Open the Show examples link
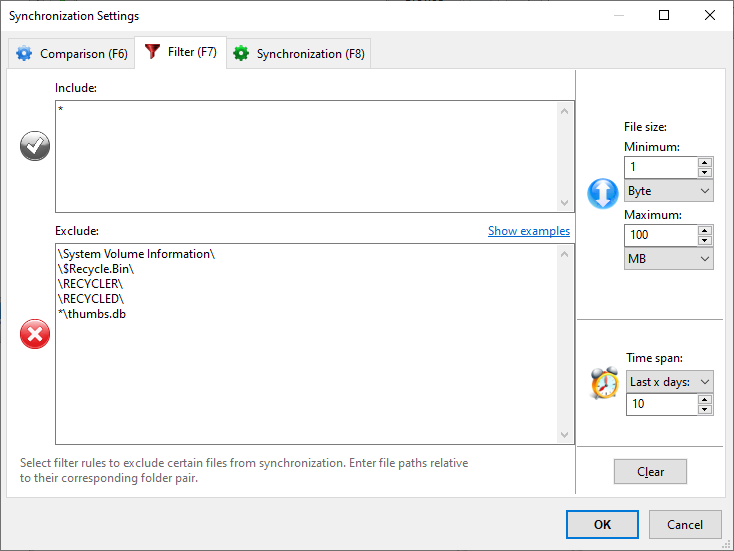734x551 pixels. (528, 231)
